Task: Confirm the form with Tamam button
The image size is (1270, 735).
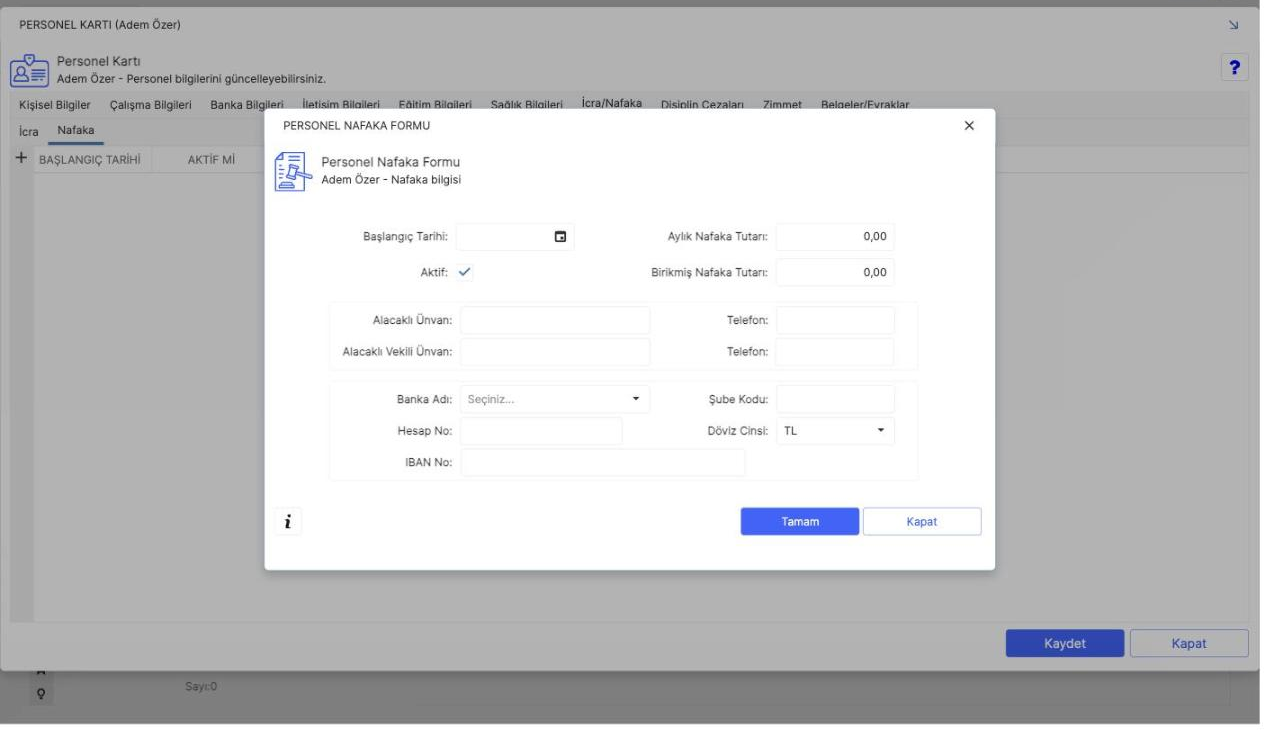Action: pyautogui.click(x=800, y=521)
